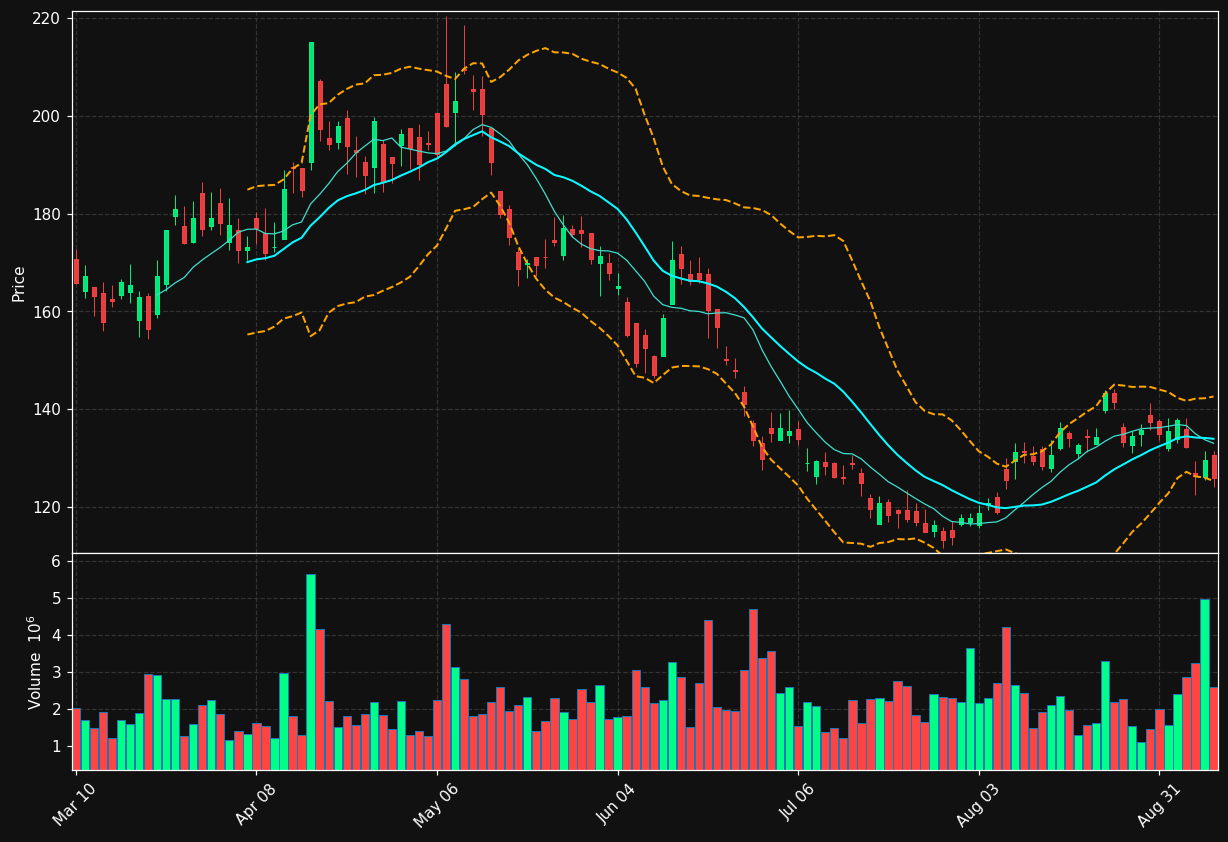The image size is (1228, 842).
Task: Click the Jun 04 date label
Action: point(617,805)
